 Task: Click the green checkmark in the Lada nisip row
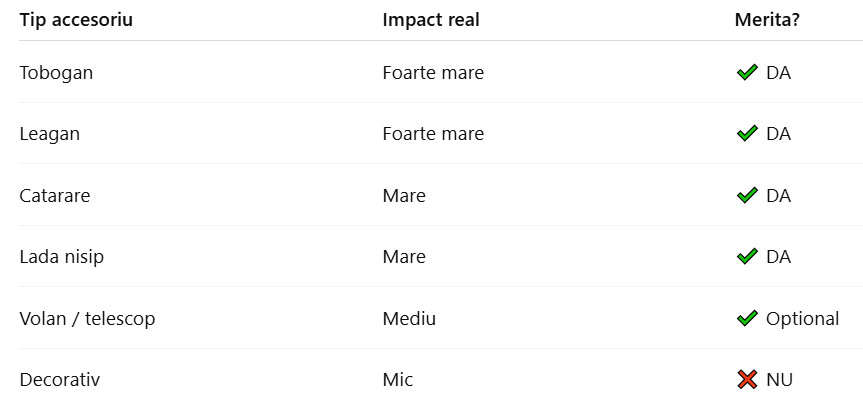click(x=746, y=257)
